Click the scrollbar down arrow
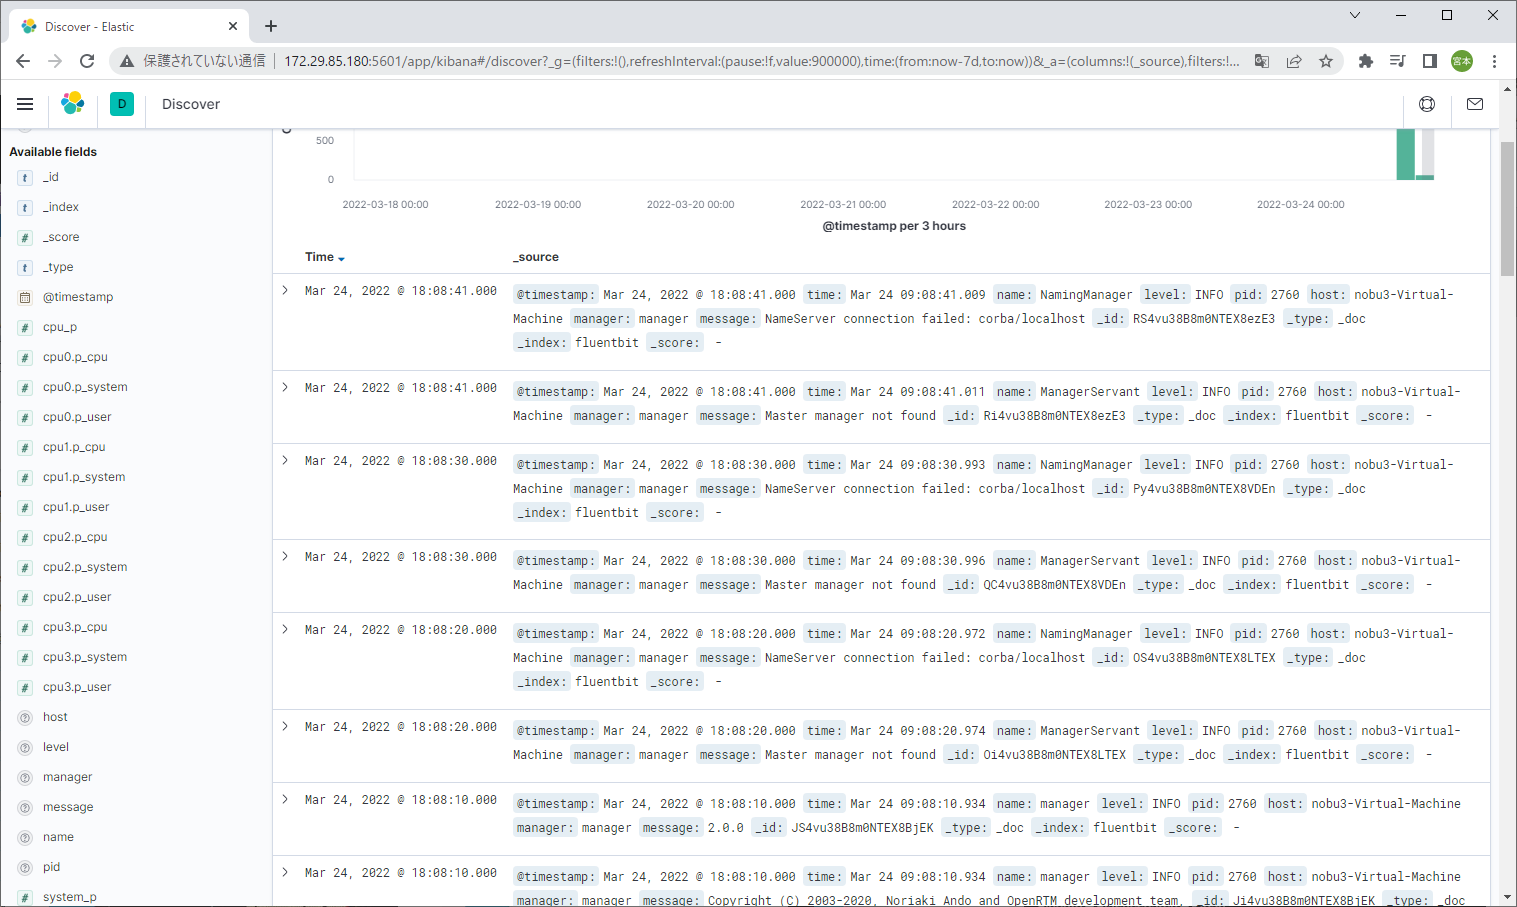The image size is (1517, 907). tap(1508, 897)
